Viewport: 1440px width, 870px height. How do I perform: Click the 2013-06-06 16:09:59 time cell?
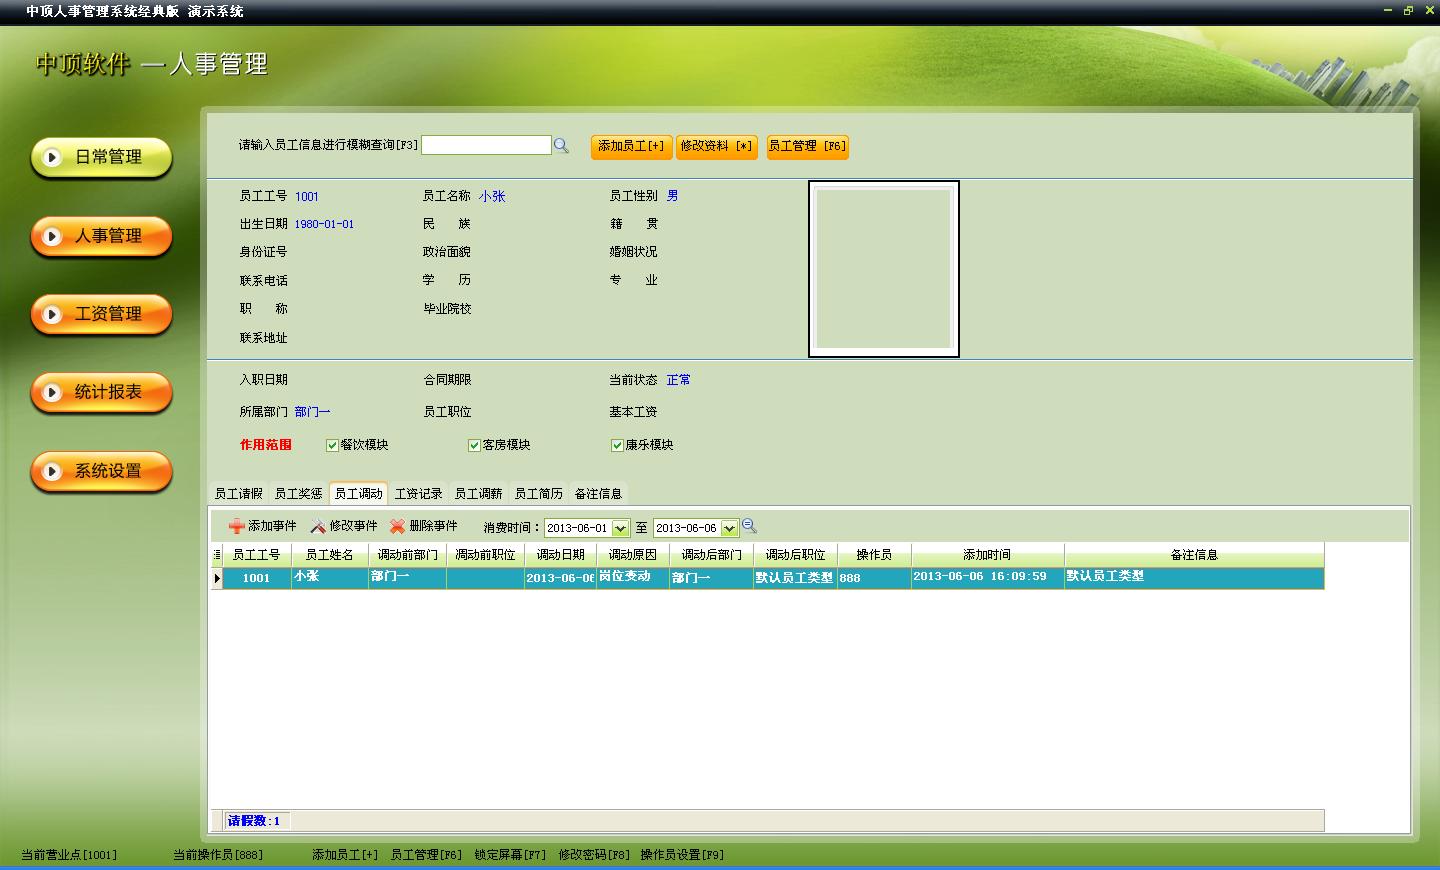[988, 578]
